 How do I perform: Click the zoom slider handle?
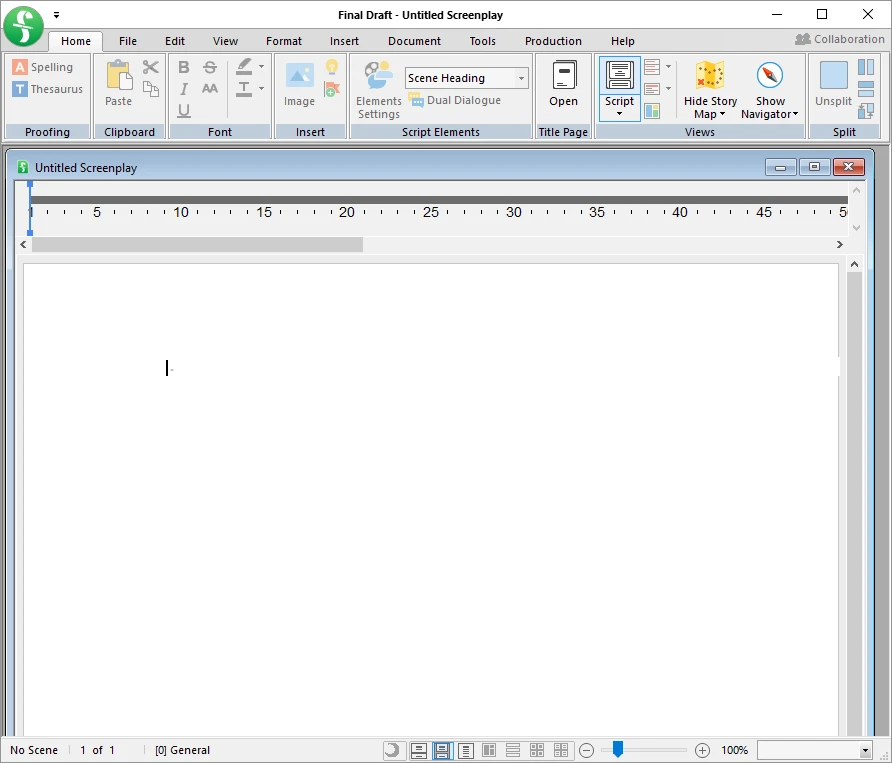tap(617, 749)
